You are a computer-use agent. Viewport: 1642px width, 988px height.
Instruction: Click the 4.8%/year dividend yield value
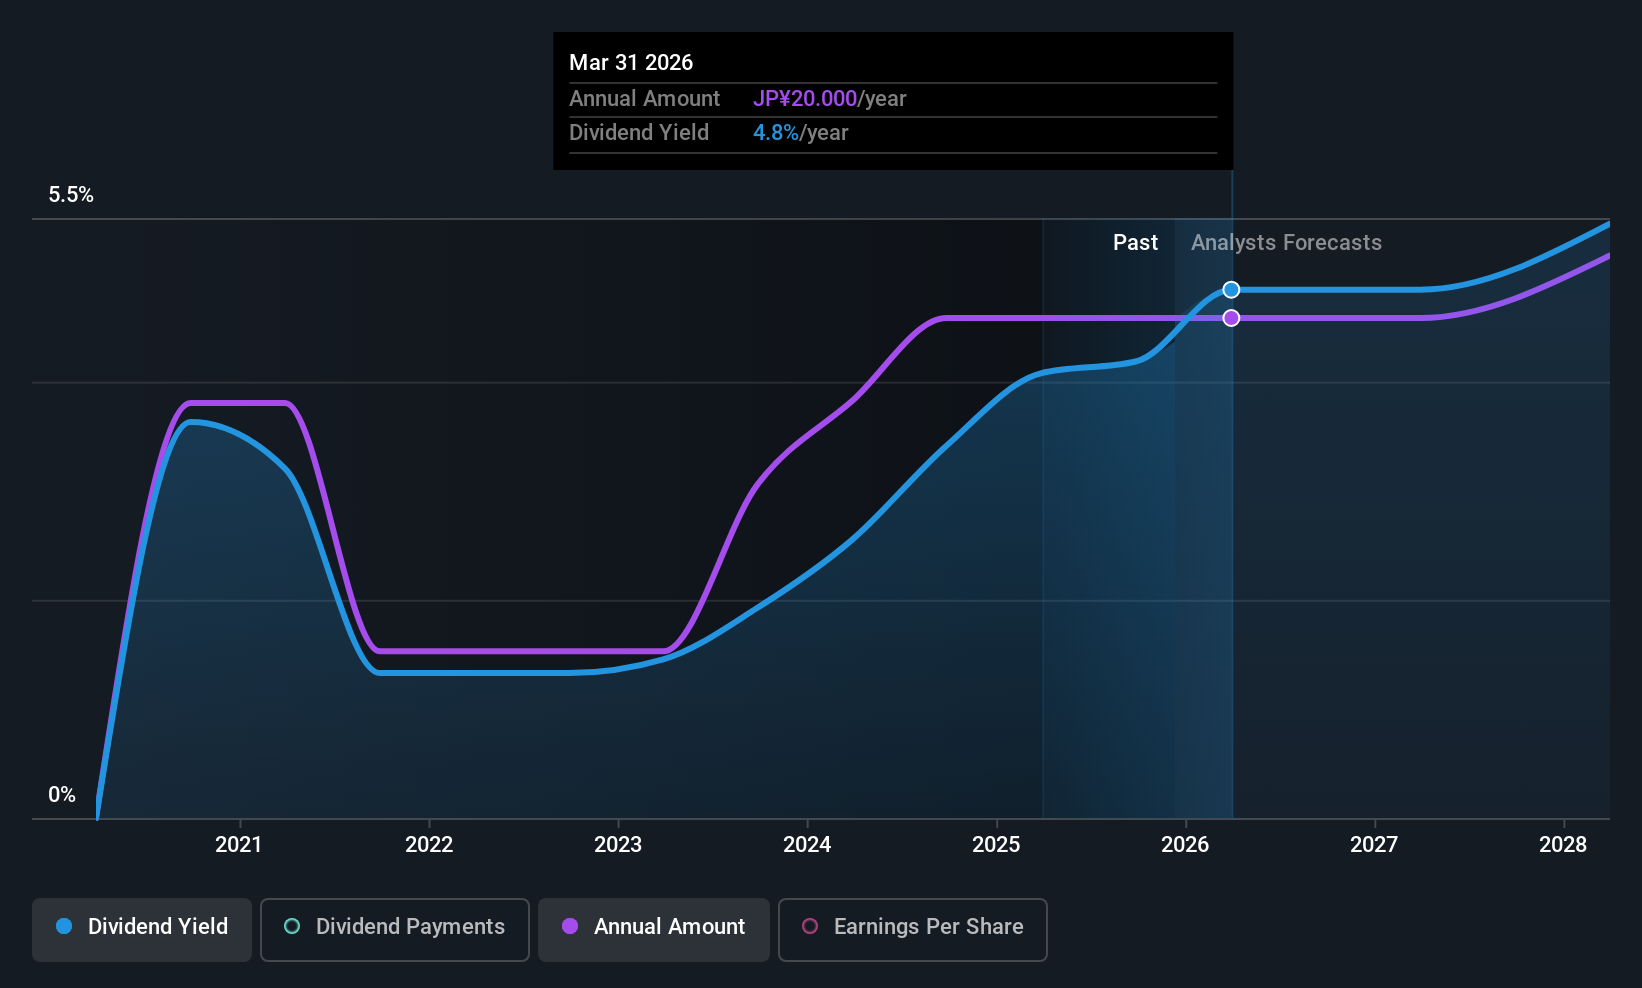coord(801,133)
